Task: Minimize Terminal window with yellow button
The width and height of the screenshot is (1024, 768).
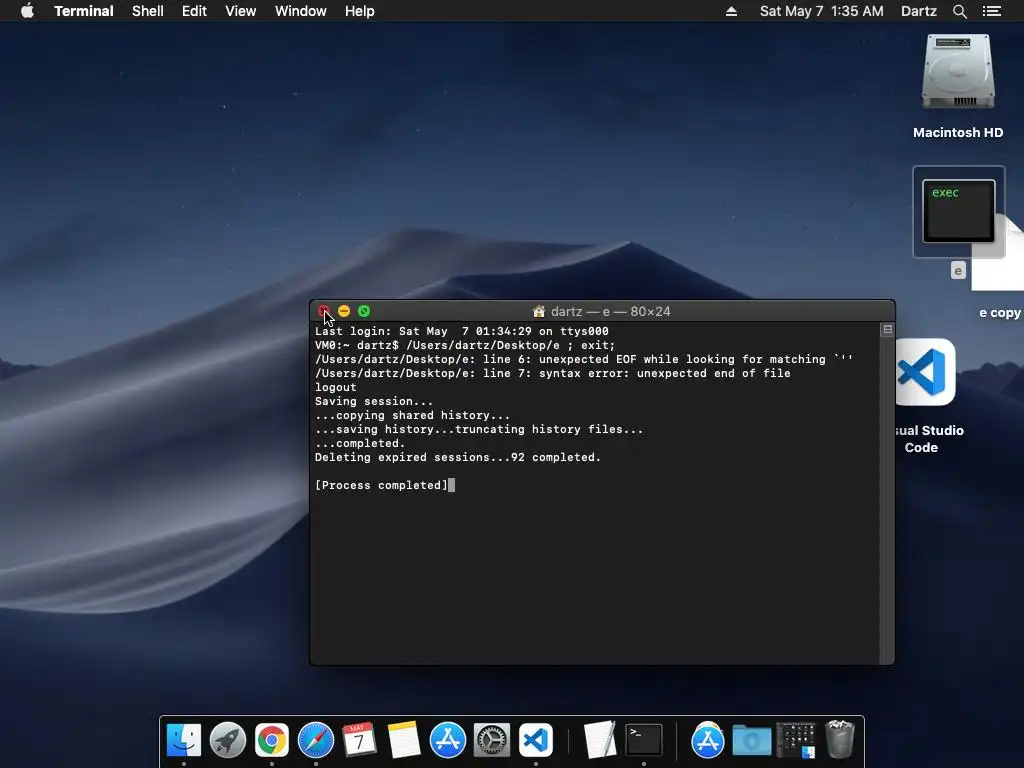Action: tap(344, 311)
